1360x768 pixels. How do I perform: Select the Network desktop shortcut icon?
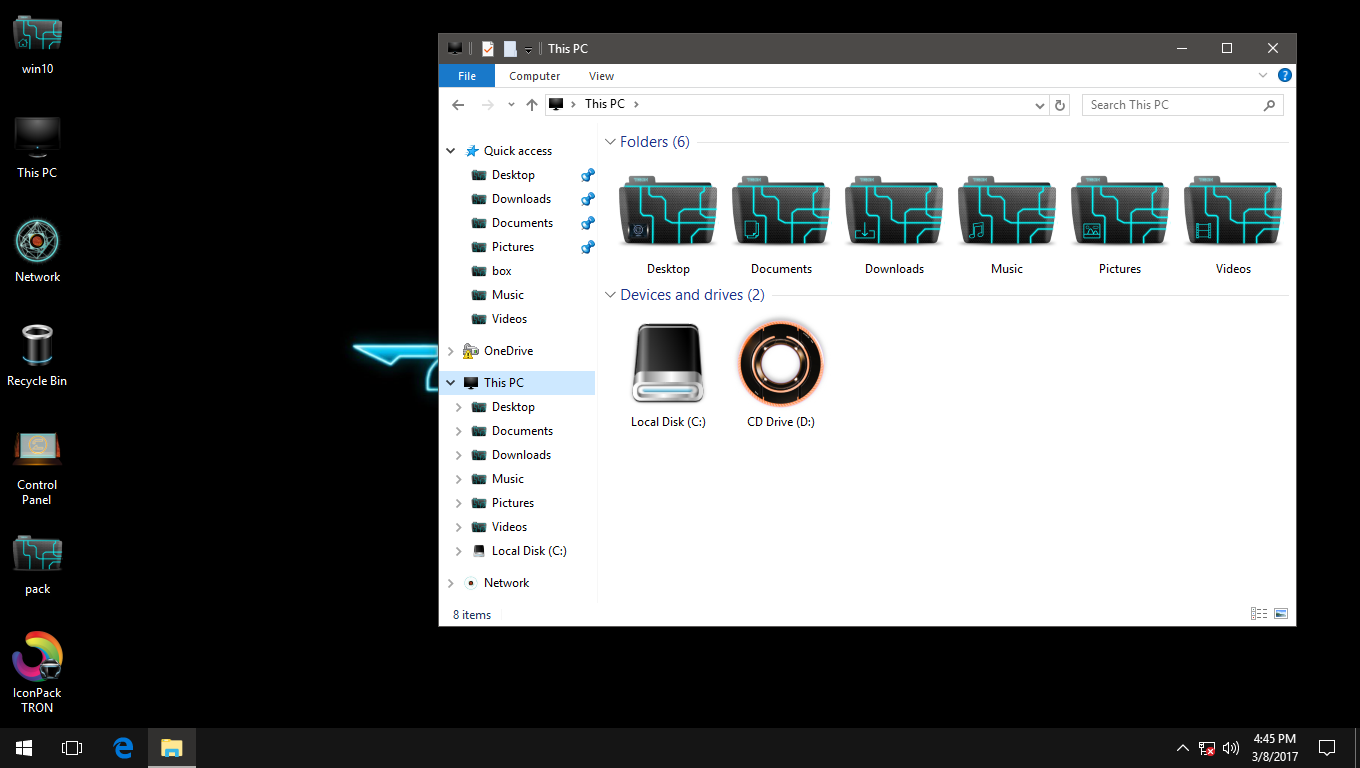pos(37,252)
